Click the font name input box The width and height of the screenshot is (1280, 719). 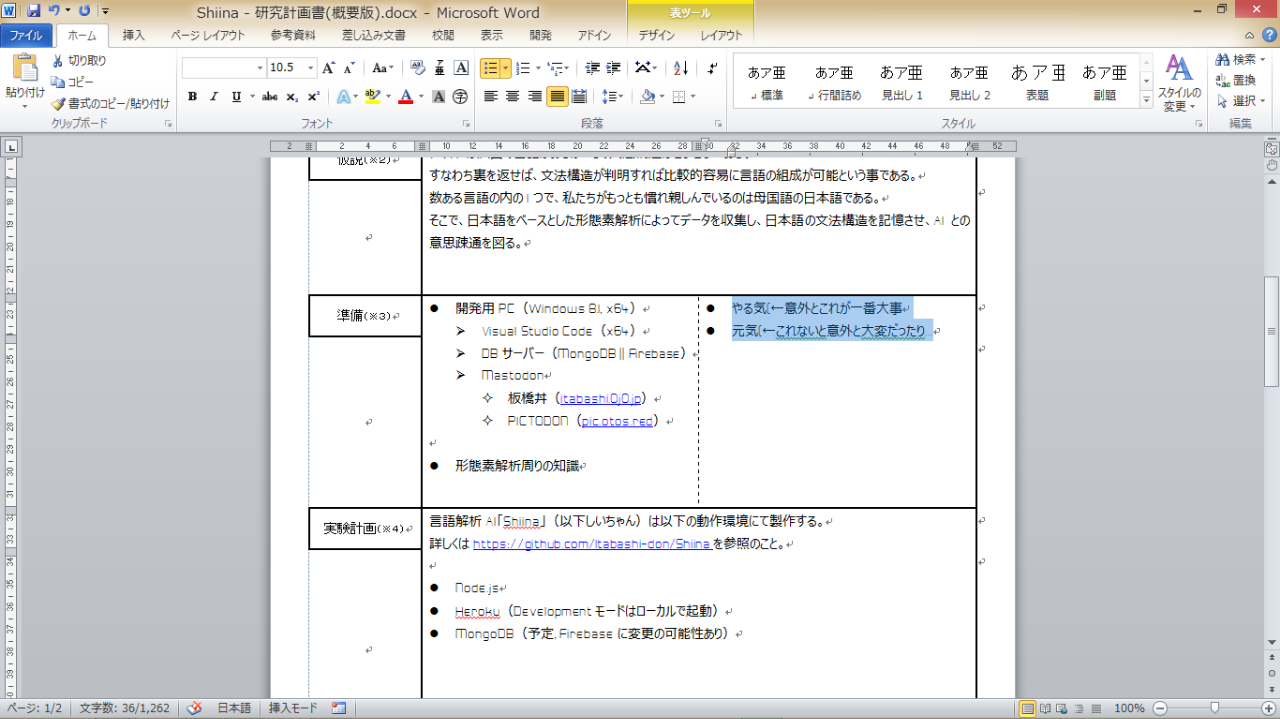pos(222,68)
